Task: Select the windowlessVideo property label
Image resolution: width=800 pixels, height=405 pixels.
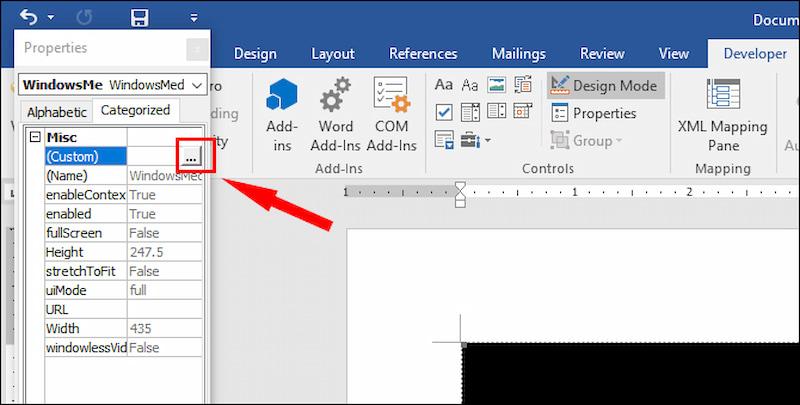Action: pyautogui.click(x=85, y=347)
